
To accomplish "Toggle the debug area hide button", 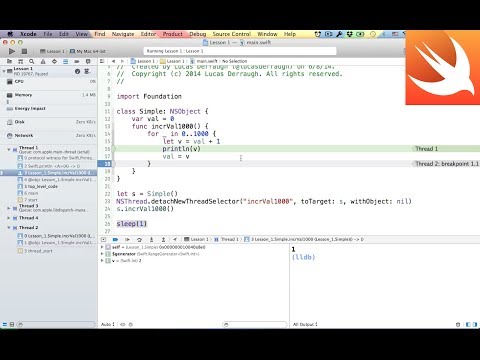I will [x=103, y=239].
